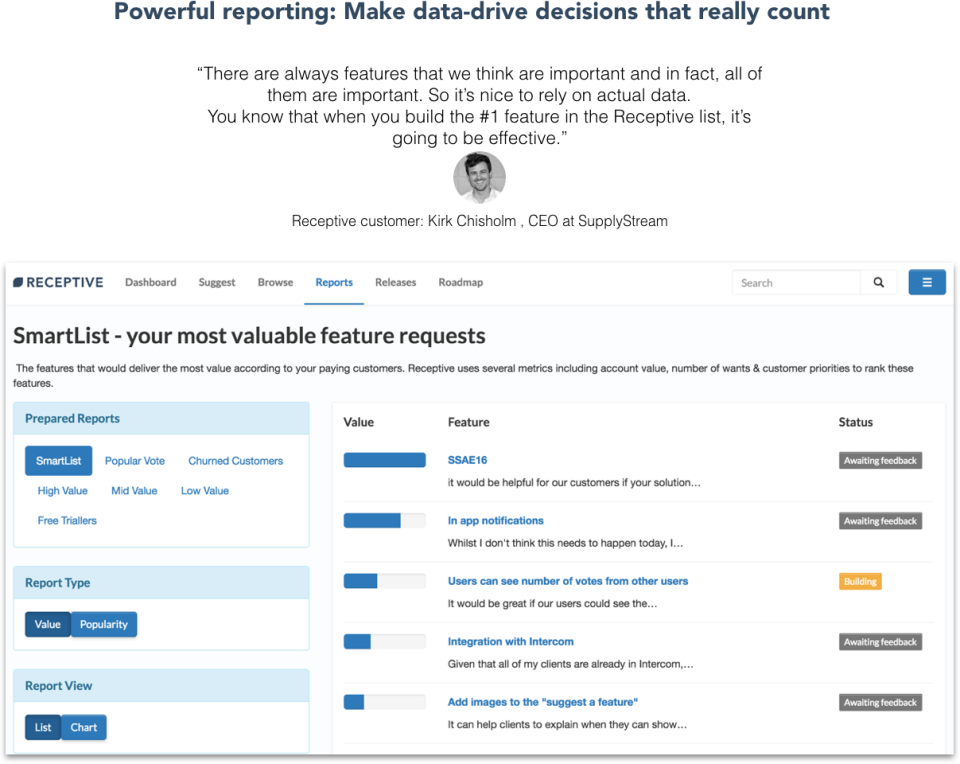Click the search magnifier icon

coord(879,282)
